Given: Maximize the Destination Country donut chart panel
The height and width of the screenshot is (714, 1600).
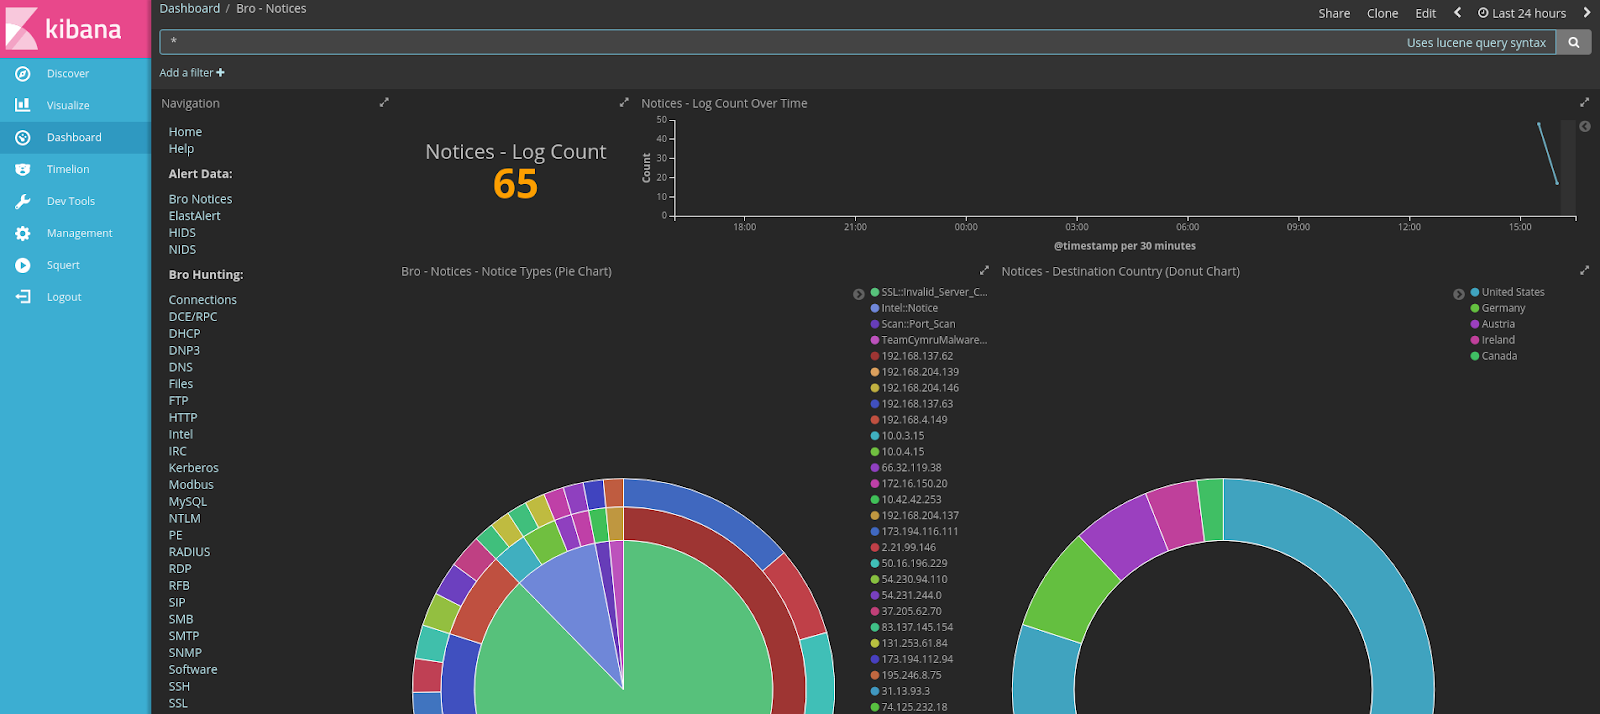Looking at the screenshot, I should coord(1584,270).
